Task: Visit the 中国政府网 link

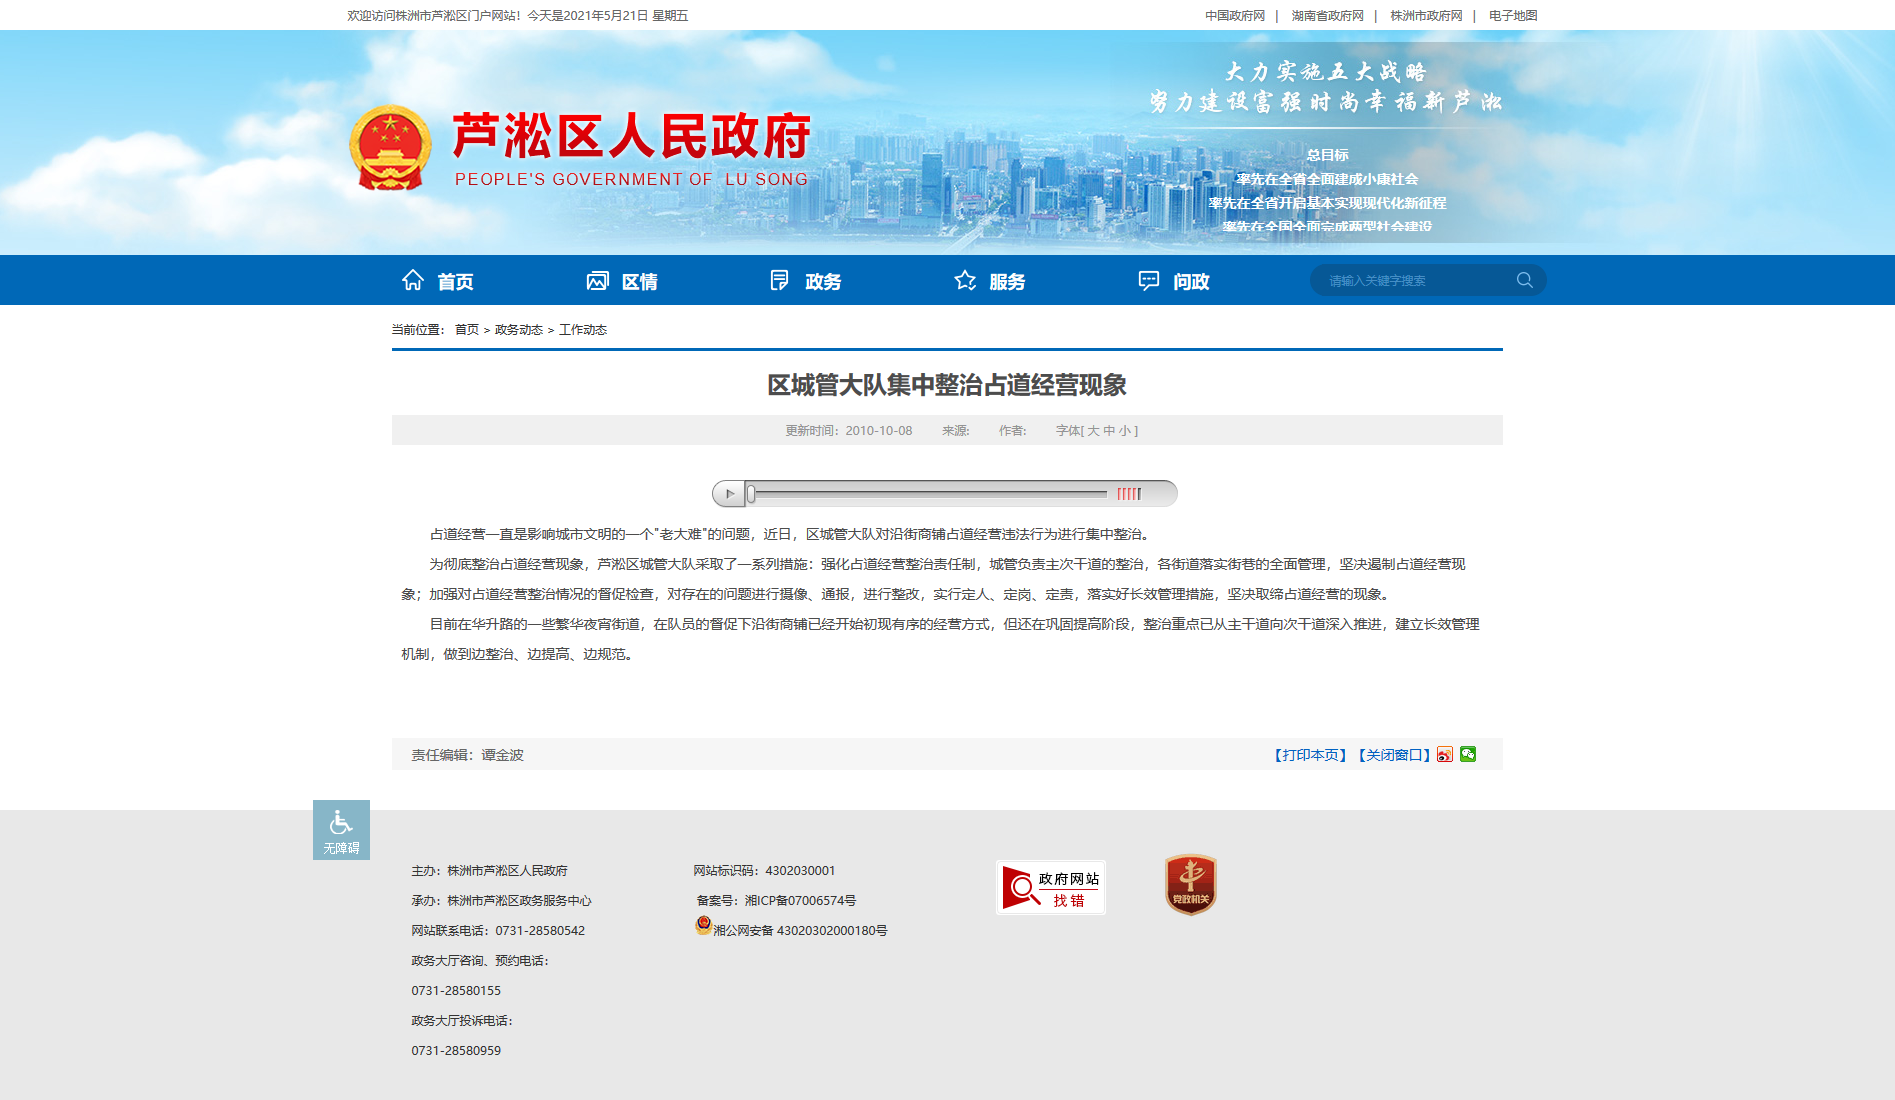Action: point(1235,15)
